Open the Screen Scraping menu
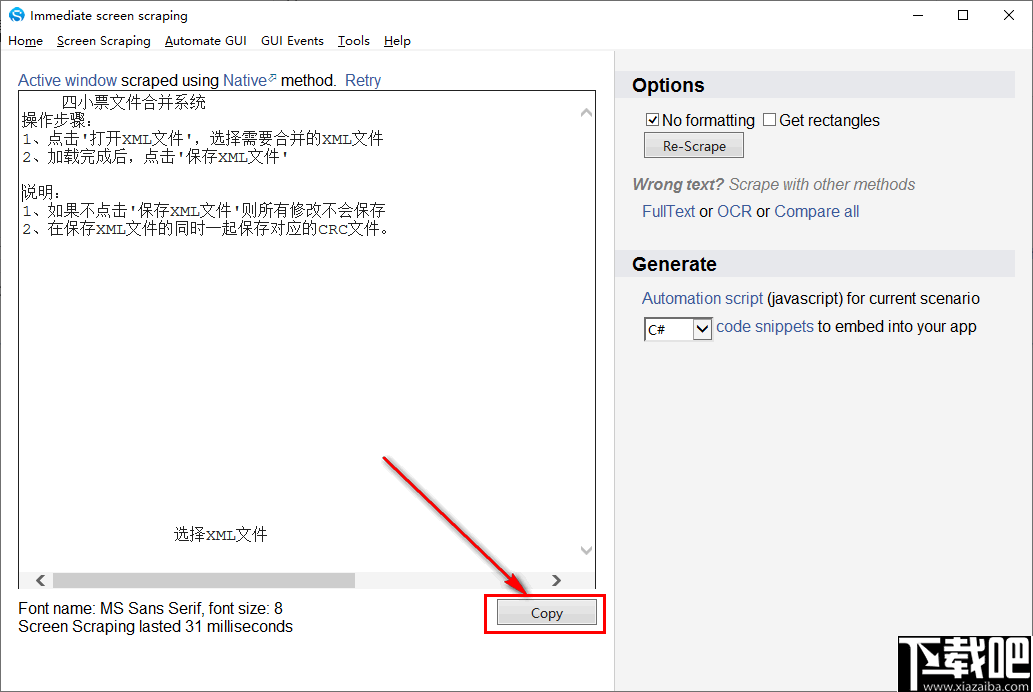The width and height of the screenshot is (1033, 692). tap(103, 41)
